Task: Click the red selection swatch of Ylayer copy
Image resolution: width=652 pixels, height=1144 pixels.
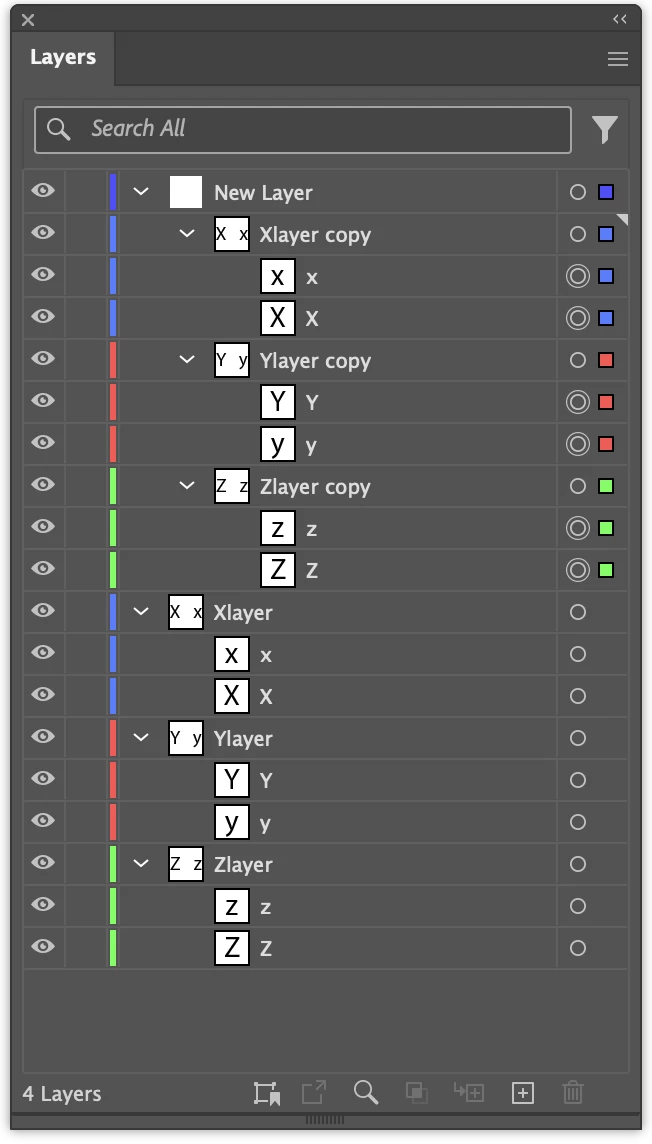Action: pyautogui.click(x=606, y=360)
